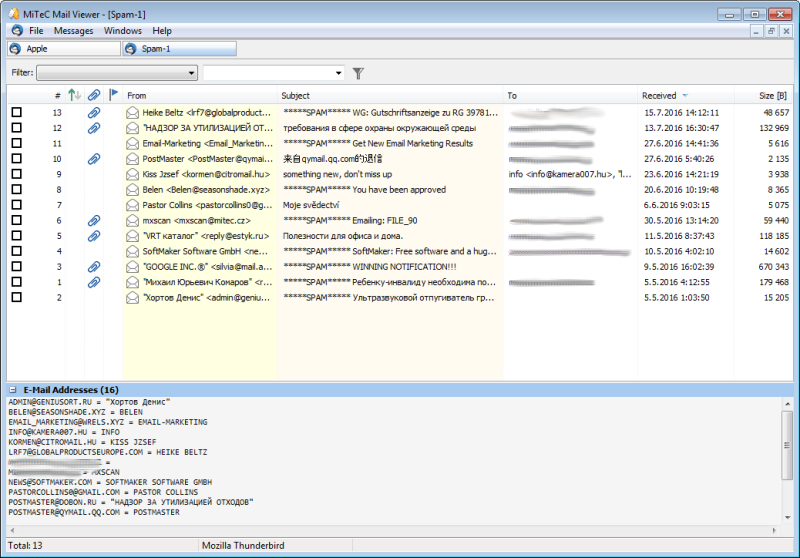The height and width of the screenshot is (558, 800).
Task: Tick the checkbox for message 7
Action: 16,205
